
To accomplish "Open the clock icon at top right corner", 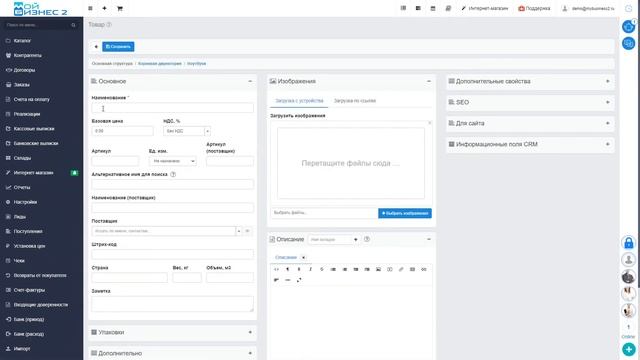I will [629, 8].
